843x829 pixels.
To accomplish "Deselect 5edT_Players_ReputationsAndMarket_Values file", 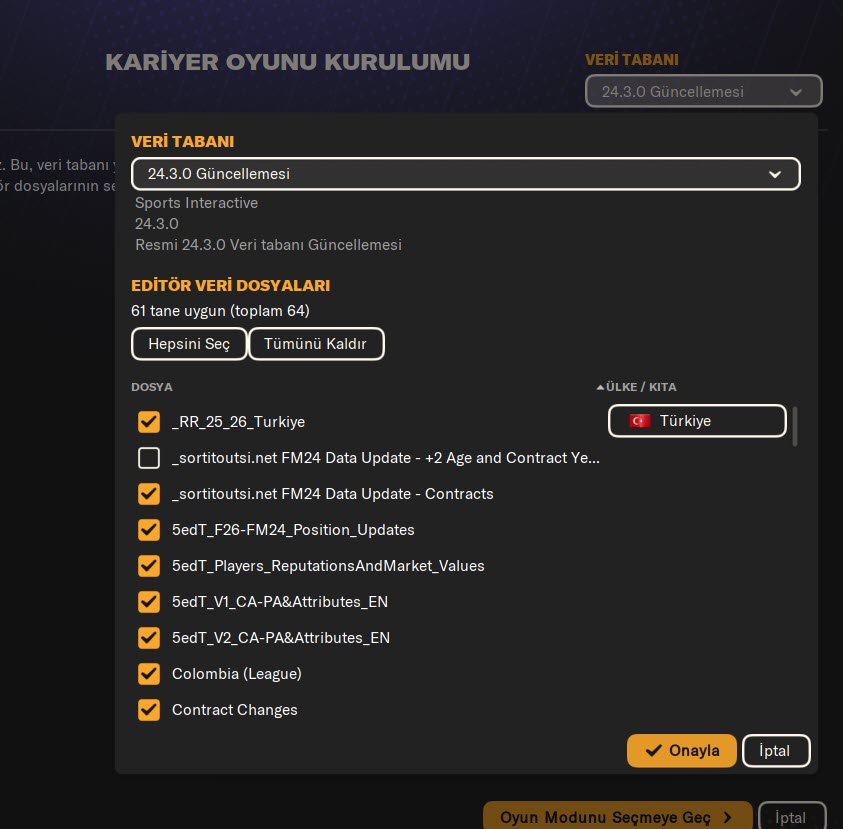I will click(149, 566).
